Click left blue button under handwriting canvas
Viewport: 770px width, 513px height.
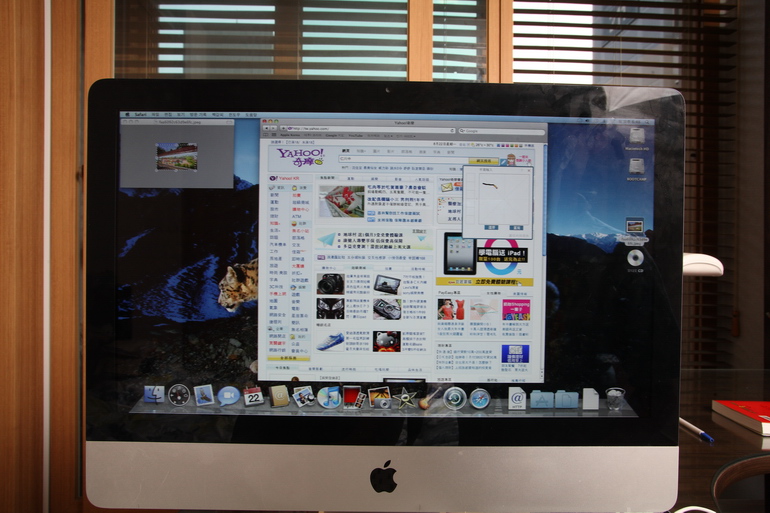(x=491, y=228)
